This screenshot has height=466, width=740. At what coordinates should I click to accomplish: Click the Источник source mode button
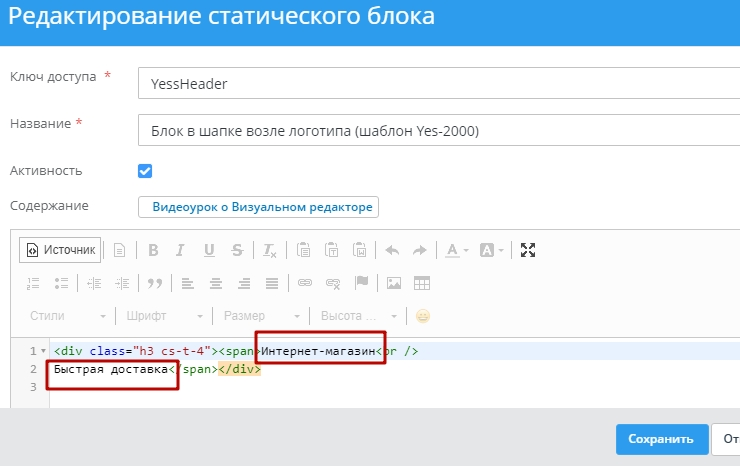click(61, 250)
